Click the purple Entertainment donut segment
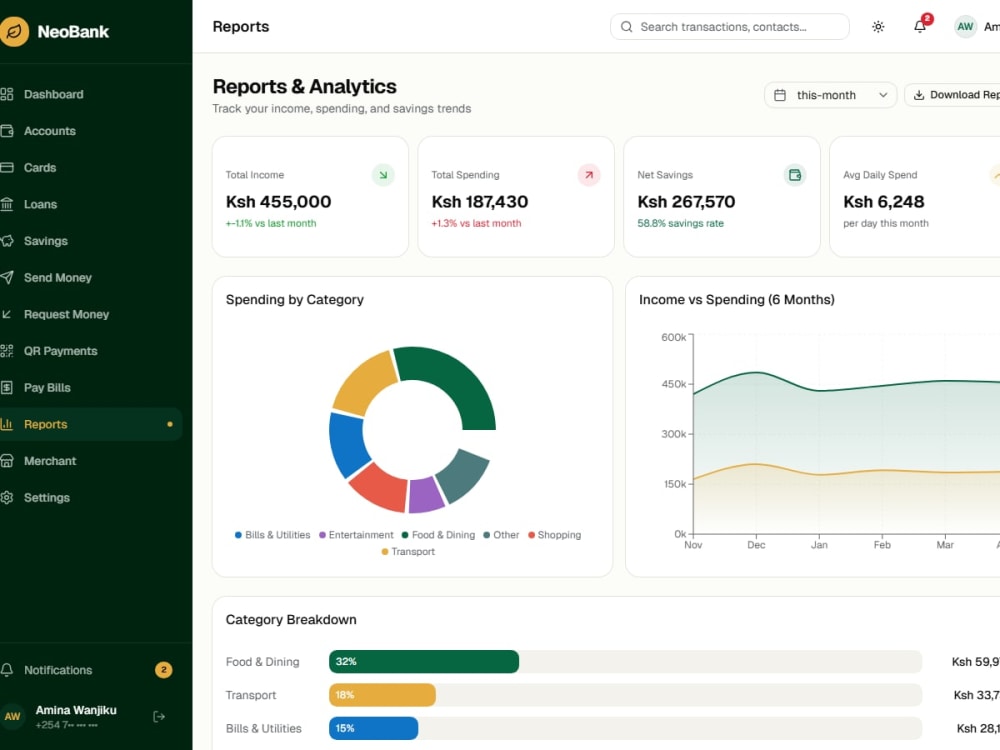This screenshot has width=1000, height=750. coord(425,495)
